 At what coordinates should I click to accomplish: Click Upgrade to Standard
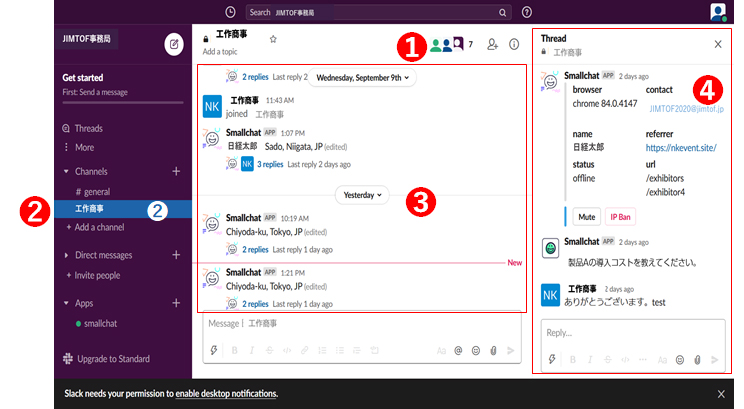[x=107, y=359]
